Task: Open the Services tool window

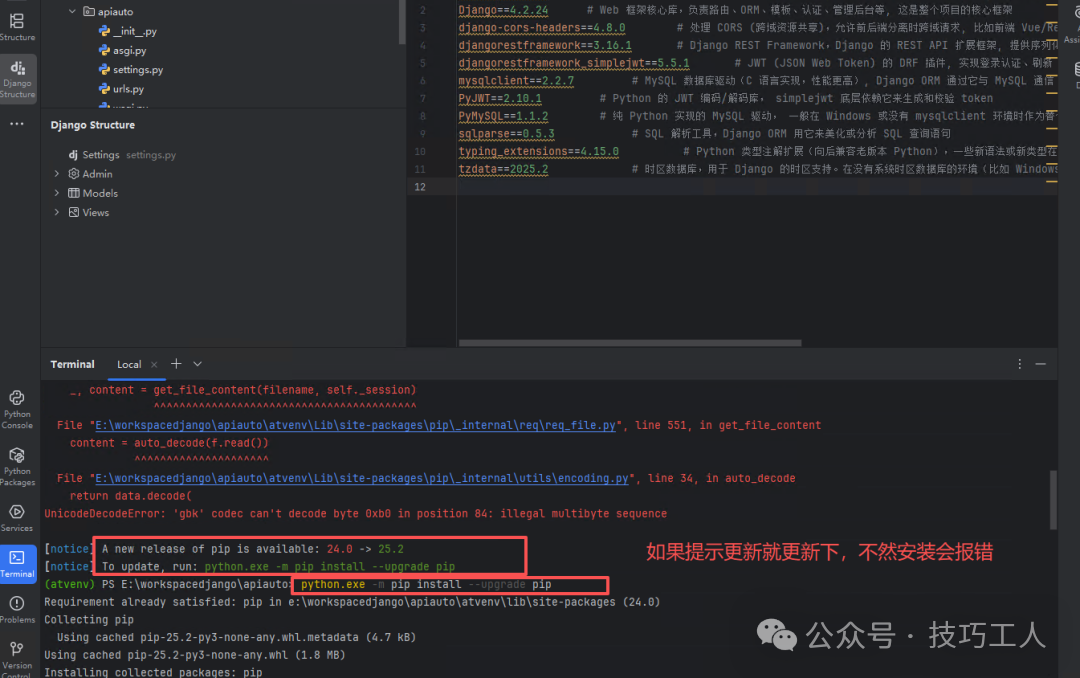Action: coord(17,518)
